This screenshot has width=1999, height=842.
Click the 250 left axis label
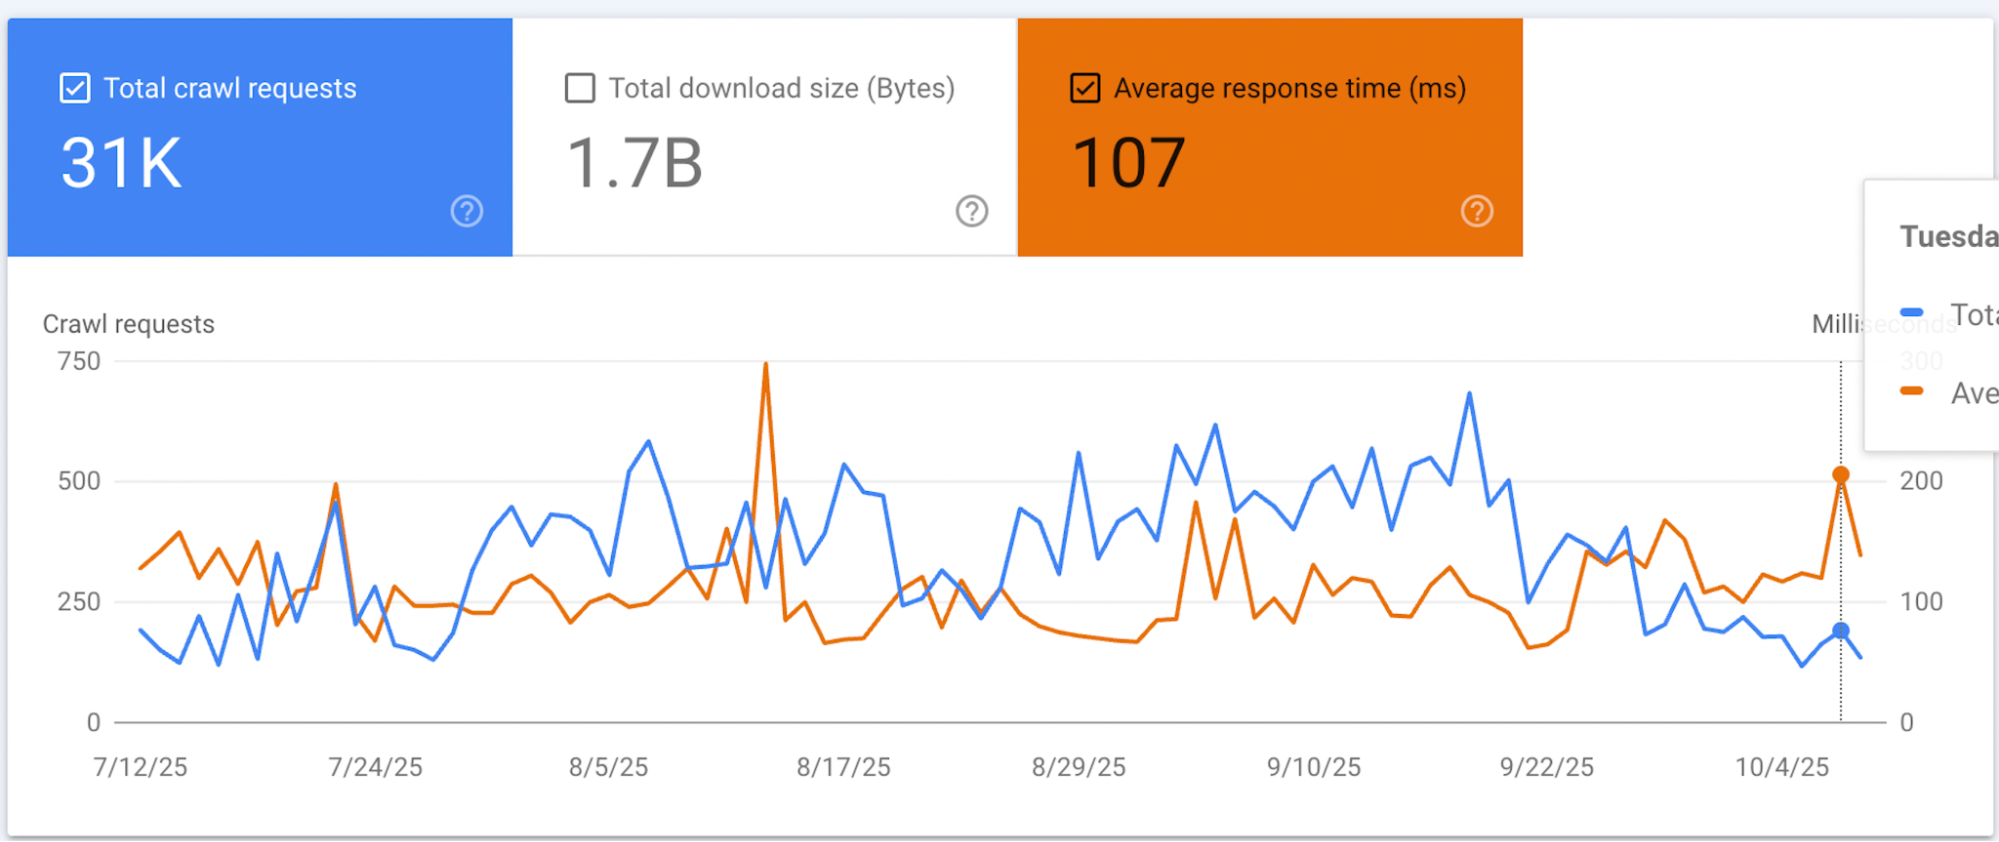coord(79,602)
